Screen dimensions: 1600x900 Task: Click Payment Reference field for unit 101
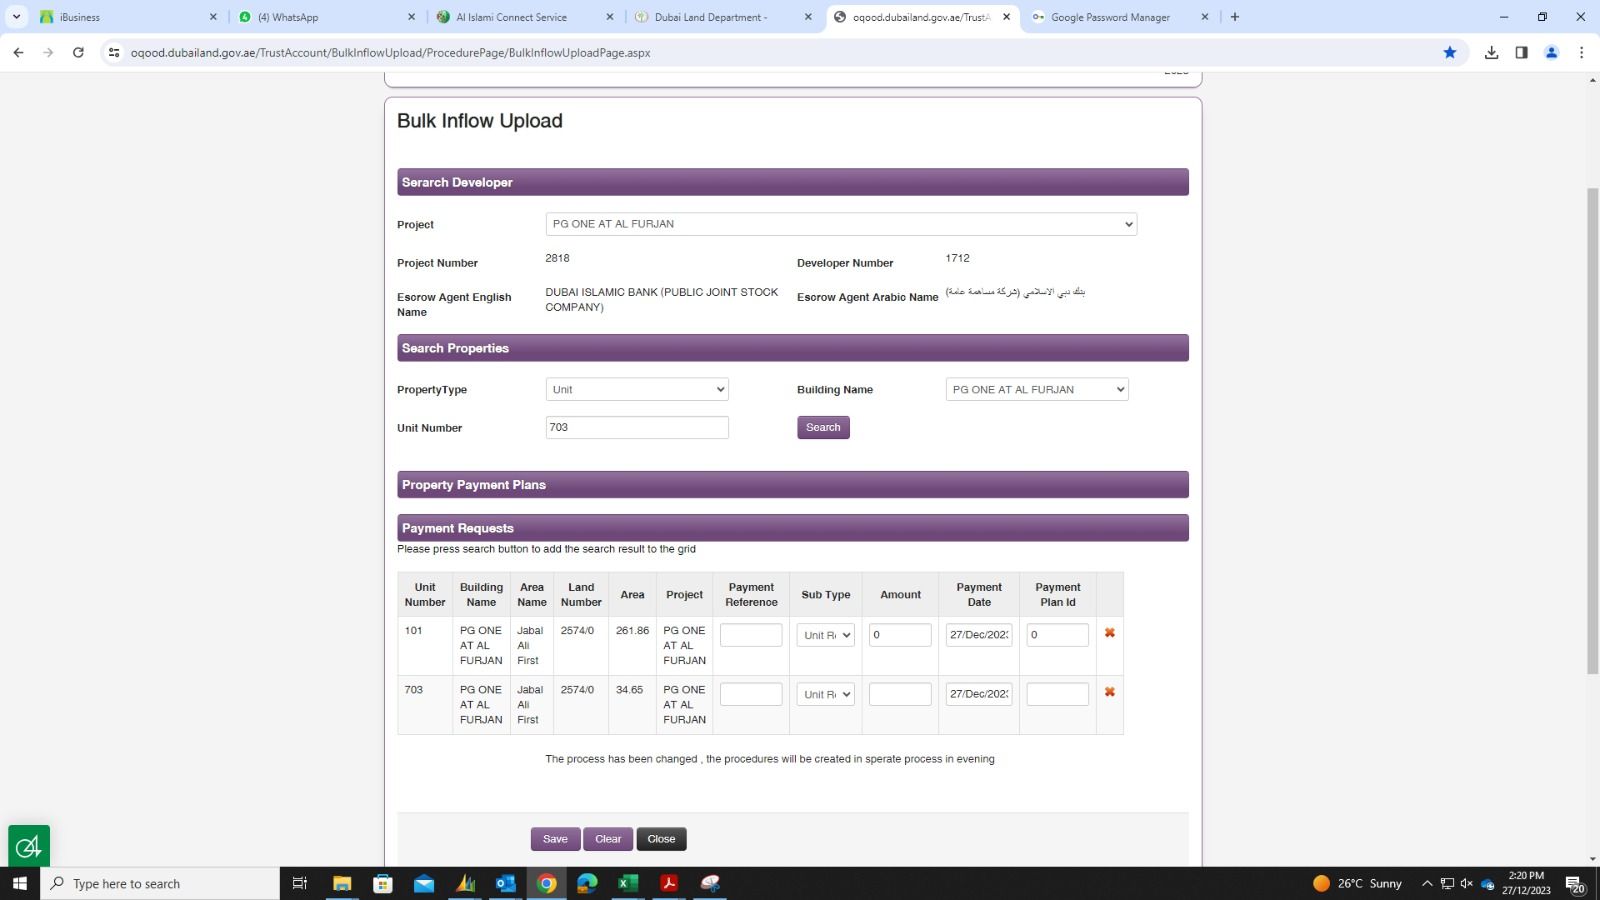point(751,635)
